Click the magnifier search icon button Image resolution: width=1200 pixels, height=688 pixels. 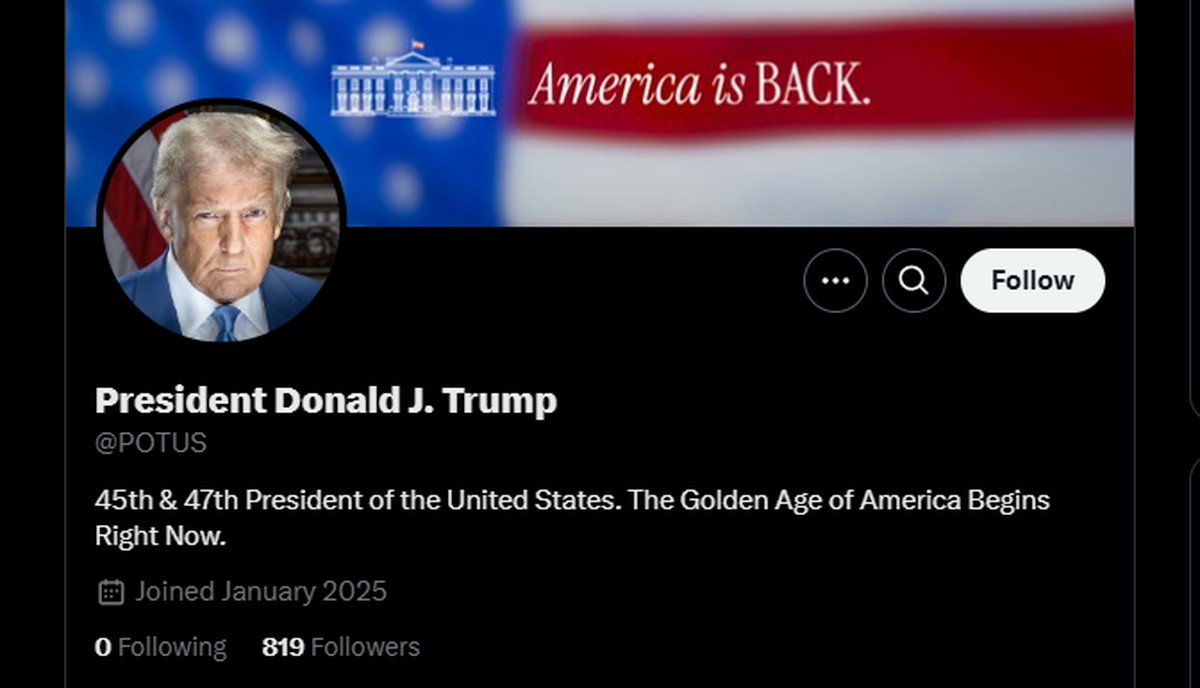[914, 281]
